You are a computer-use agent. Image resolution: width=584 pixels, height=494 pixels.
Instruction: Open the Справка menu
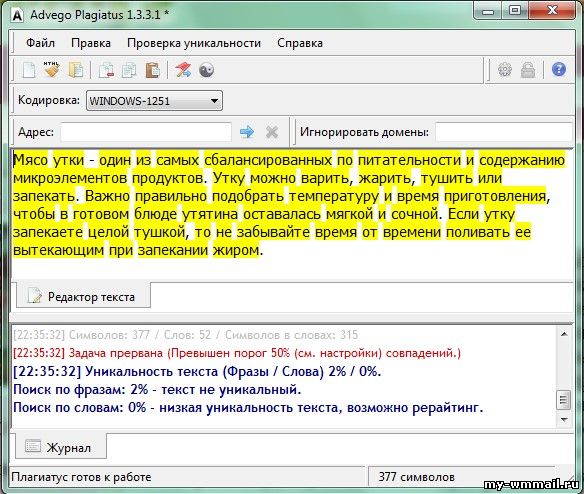point(300,43)
